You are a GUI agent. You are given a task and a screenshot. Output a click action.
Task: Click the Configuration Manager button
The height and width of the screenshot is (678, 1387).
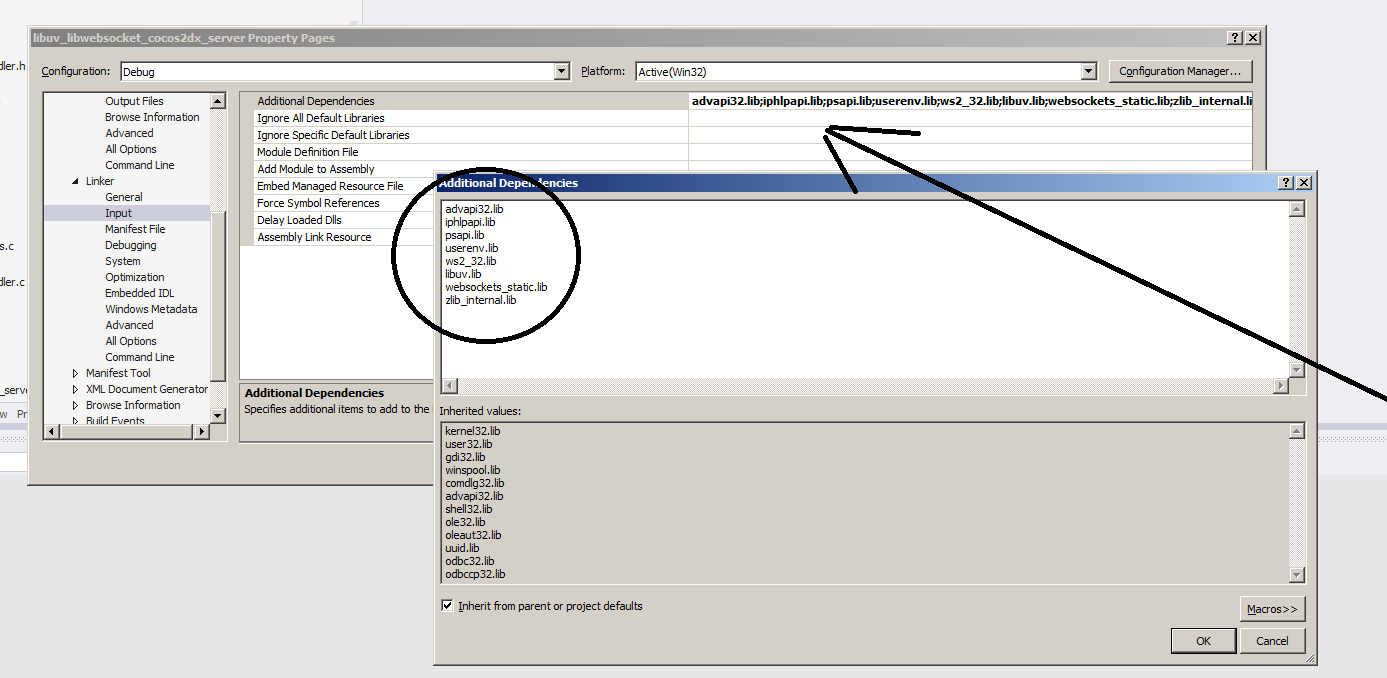coord(1180,71)
